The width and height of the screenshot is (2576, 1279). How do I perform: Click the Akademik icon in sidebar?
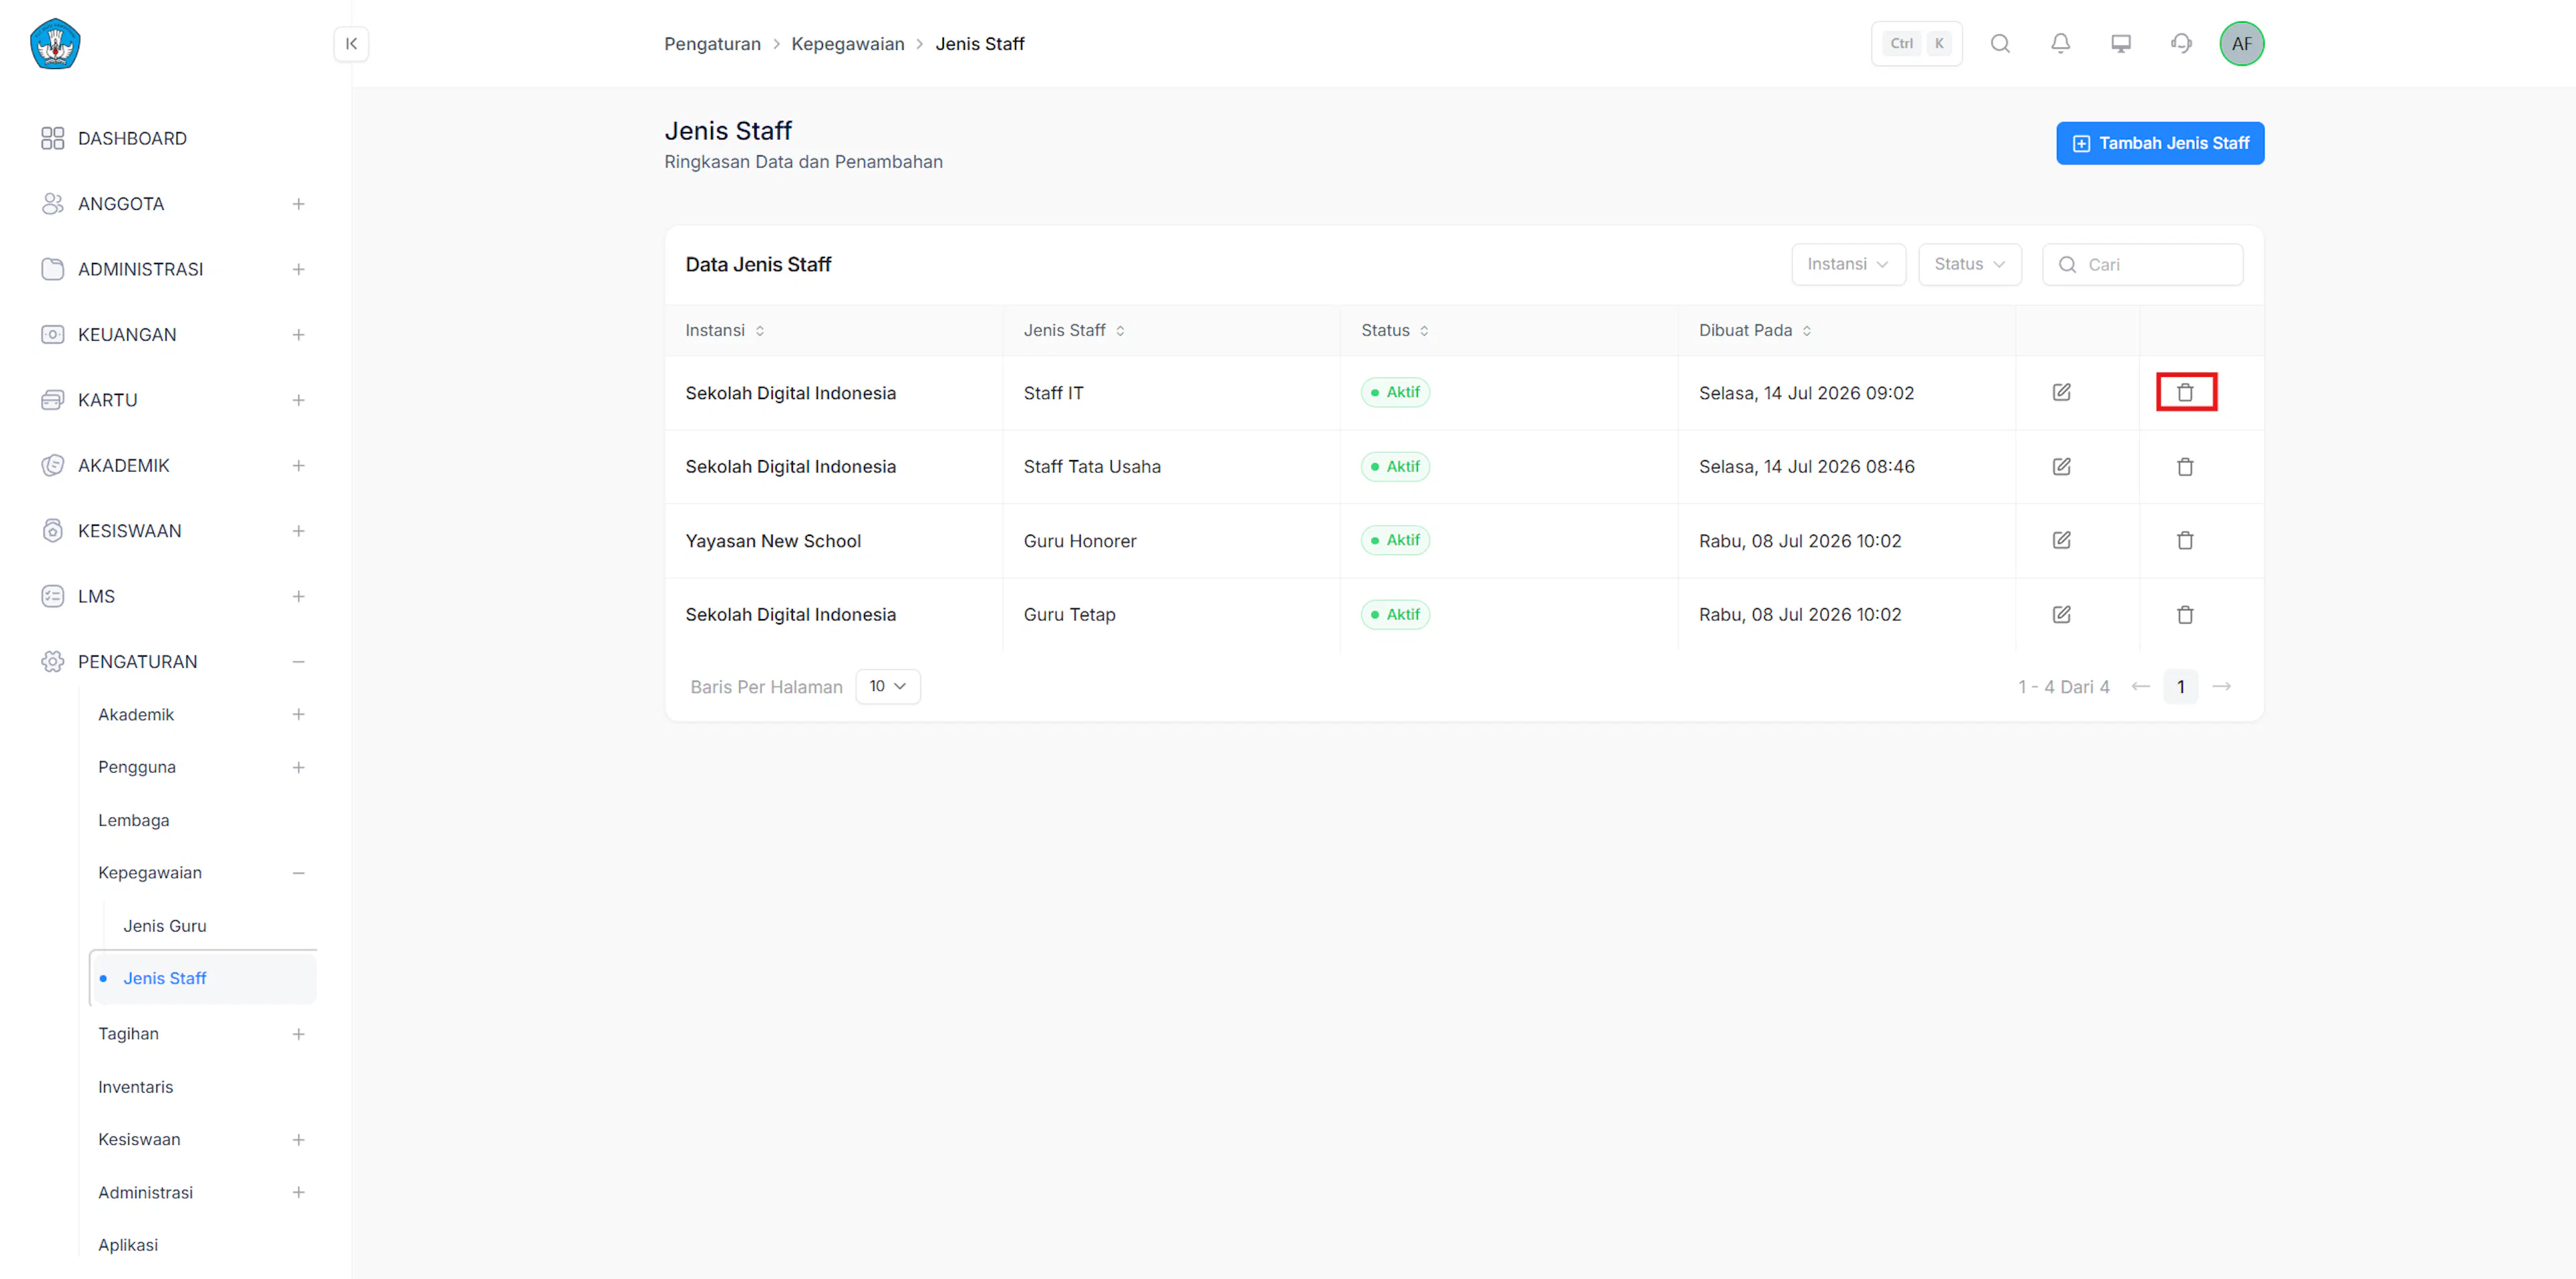52,465
